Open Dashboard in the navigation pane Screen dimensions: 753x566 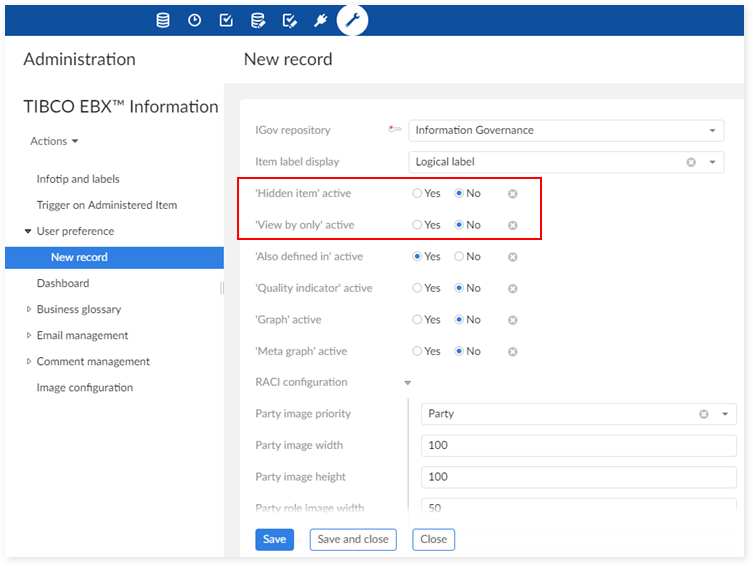tap(63, 284)
